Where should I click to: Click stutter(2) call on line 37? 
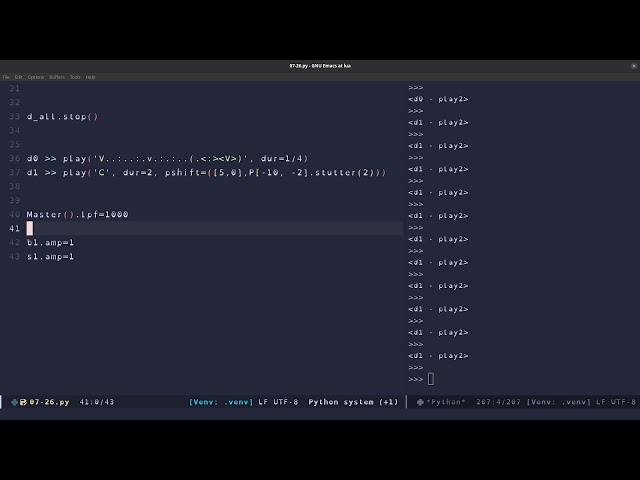pyautogui.click(x=344, y=173)
